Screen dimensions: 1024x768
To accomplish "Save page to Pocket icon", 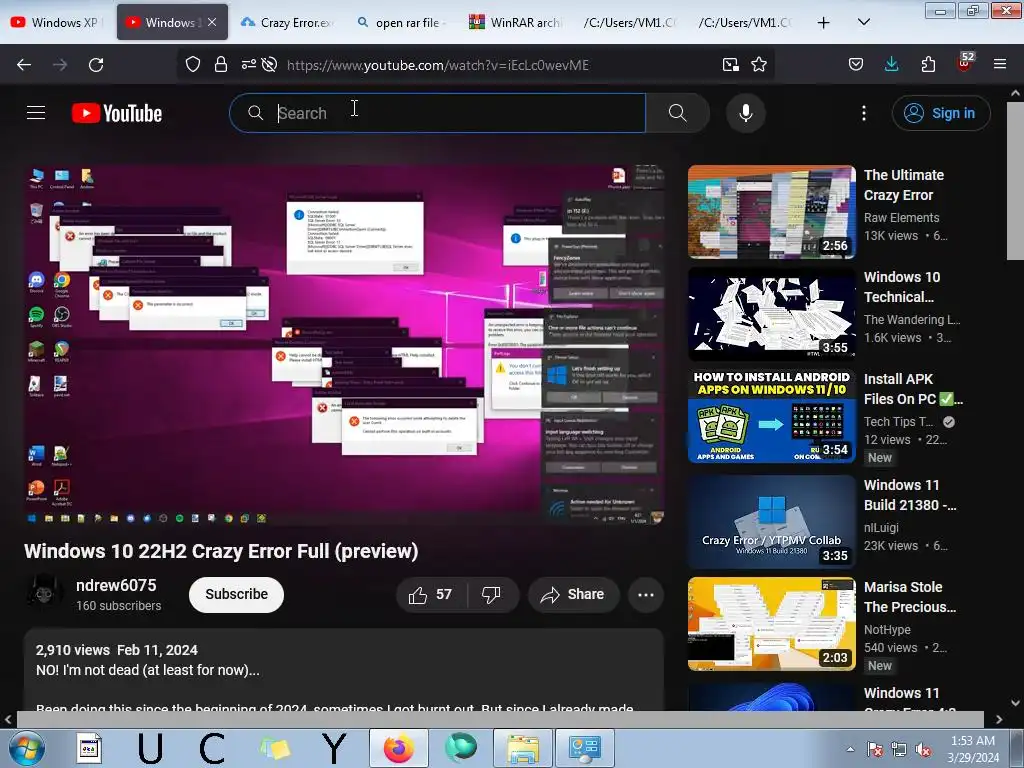I will tap(856, 65).
